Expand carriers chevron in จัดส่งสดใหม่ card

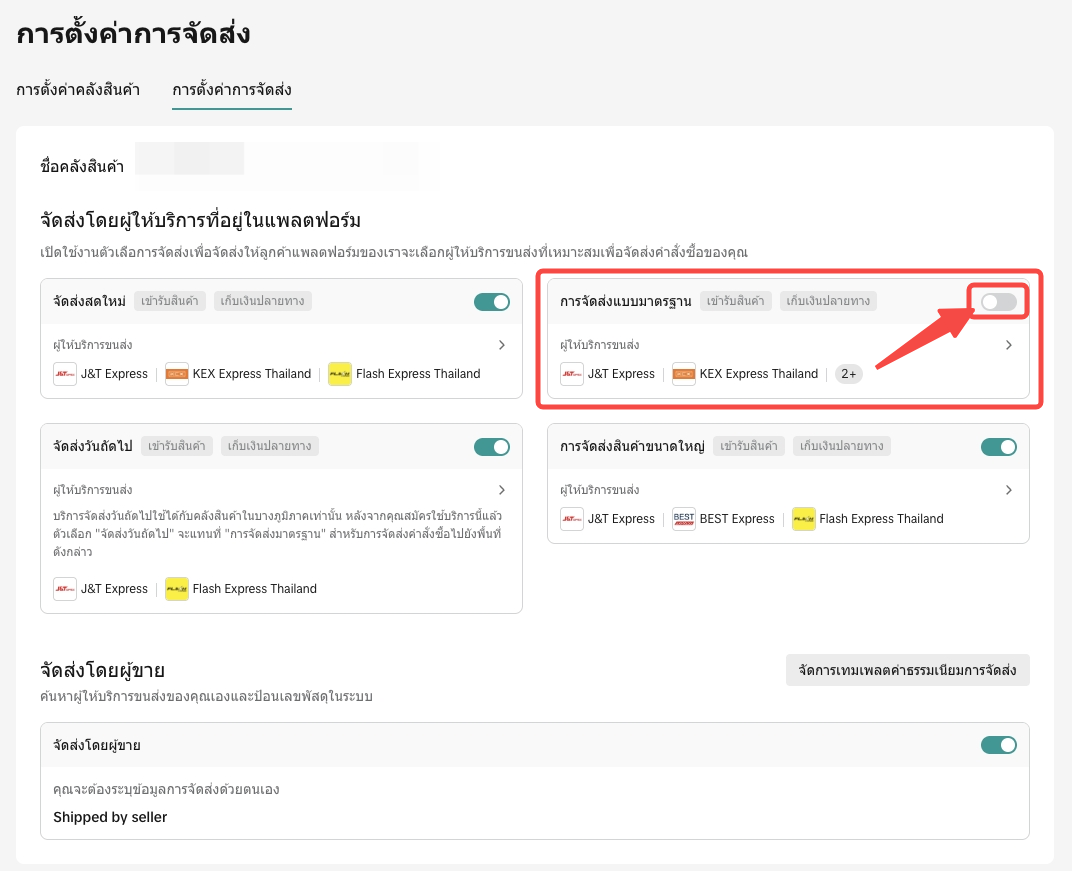pyautogui.click(x=502, y=345)
